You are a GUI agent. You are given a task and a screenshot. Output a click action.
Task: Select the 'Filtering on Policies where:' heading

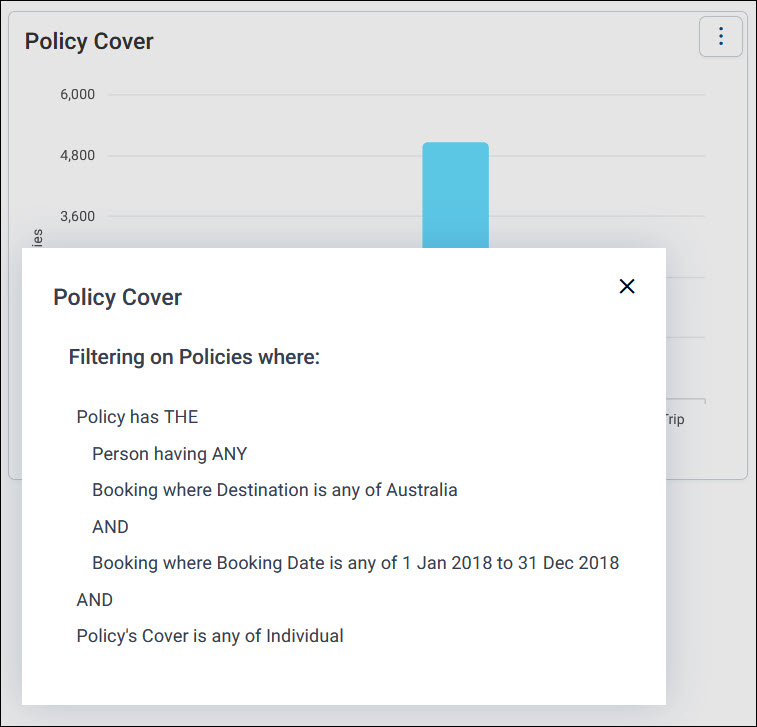click(194, 357)
